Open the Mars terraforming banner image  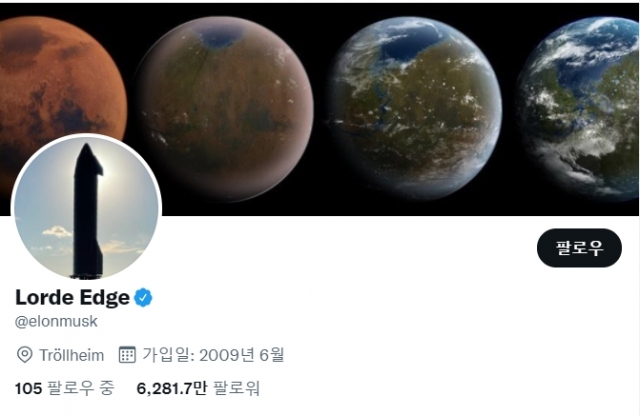tap(320, 109)
